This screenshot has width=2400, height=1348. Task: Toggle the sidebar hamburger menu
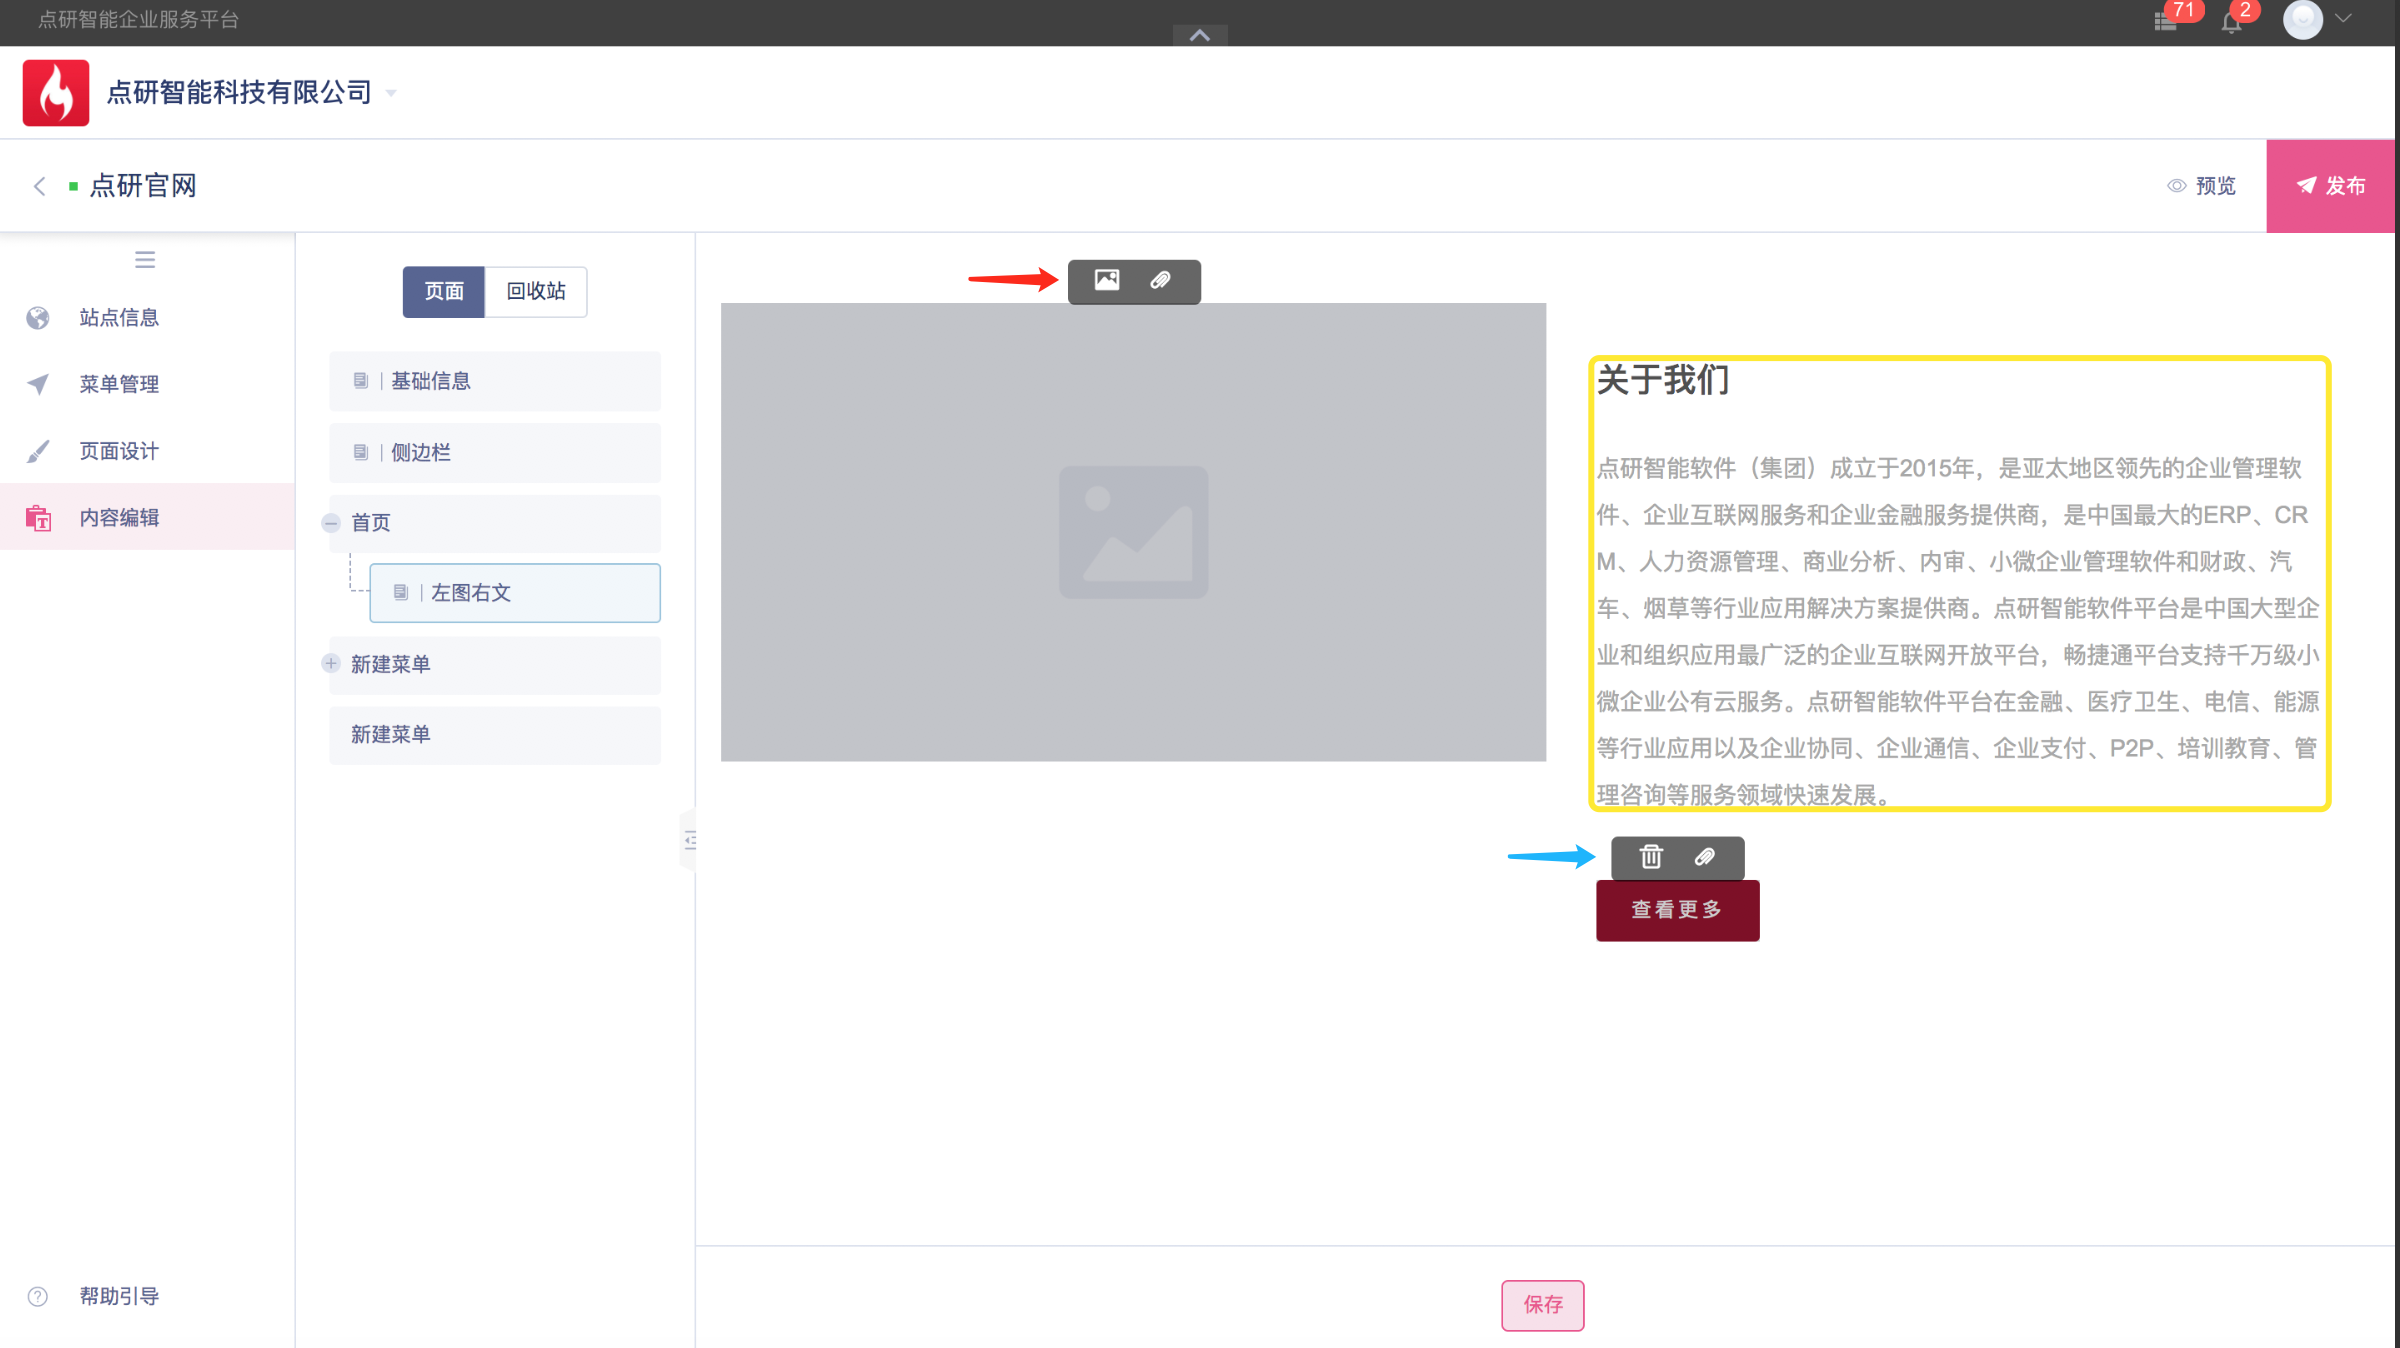145,260
